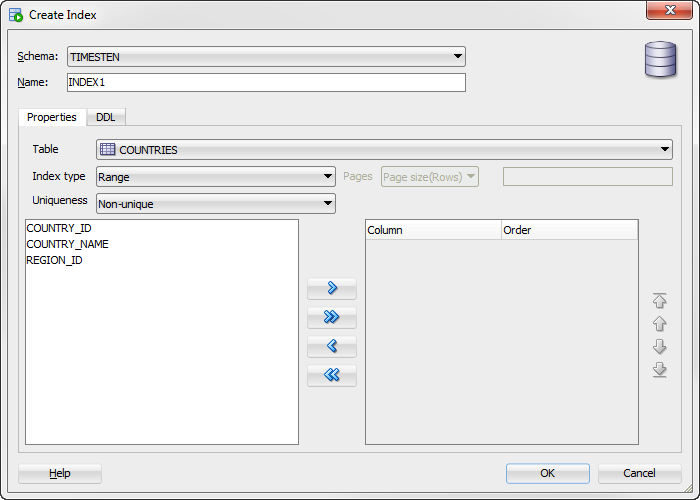This screenshot has height=500, width=700.
Task: Move column up one position arrow
Action: [659, 324]
